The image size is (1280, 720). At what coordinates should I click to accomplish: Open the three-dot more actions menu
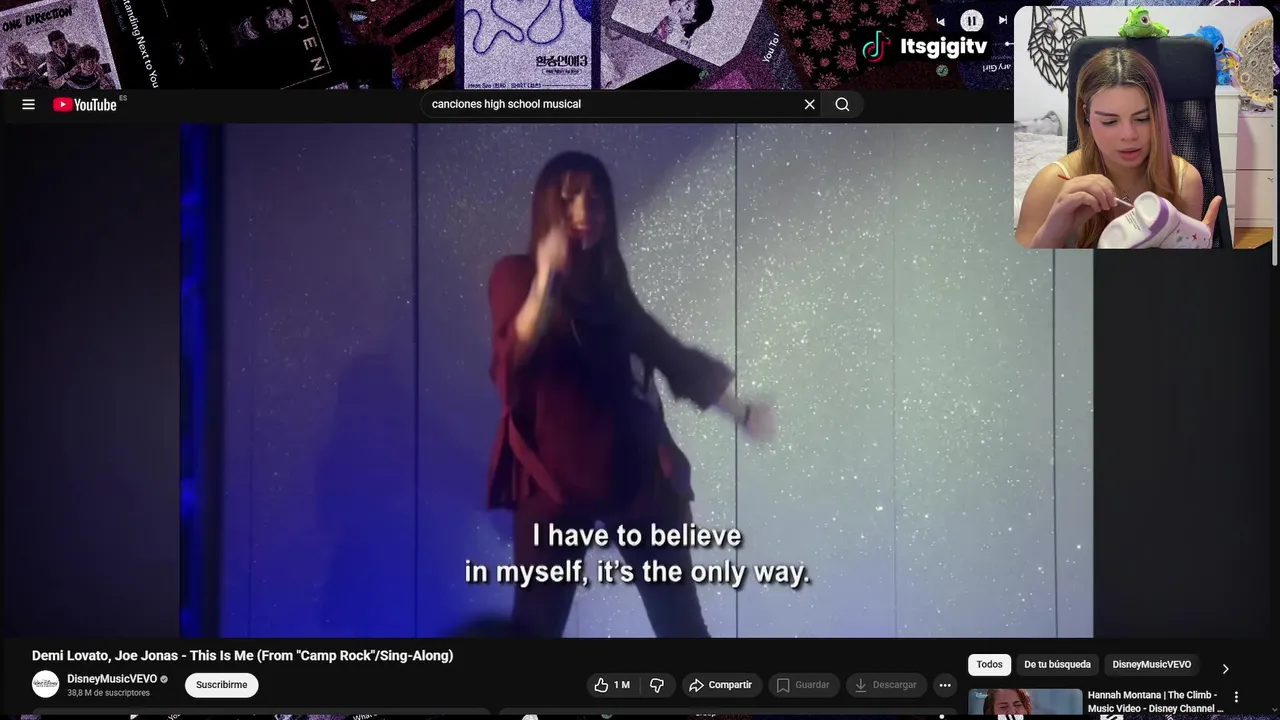click(945, 685)
